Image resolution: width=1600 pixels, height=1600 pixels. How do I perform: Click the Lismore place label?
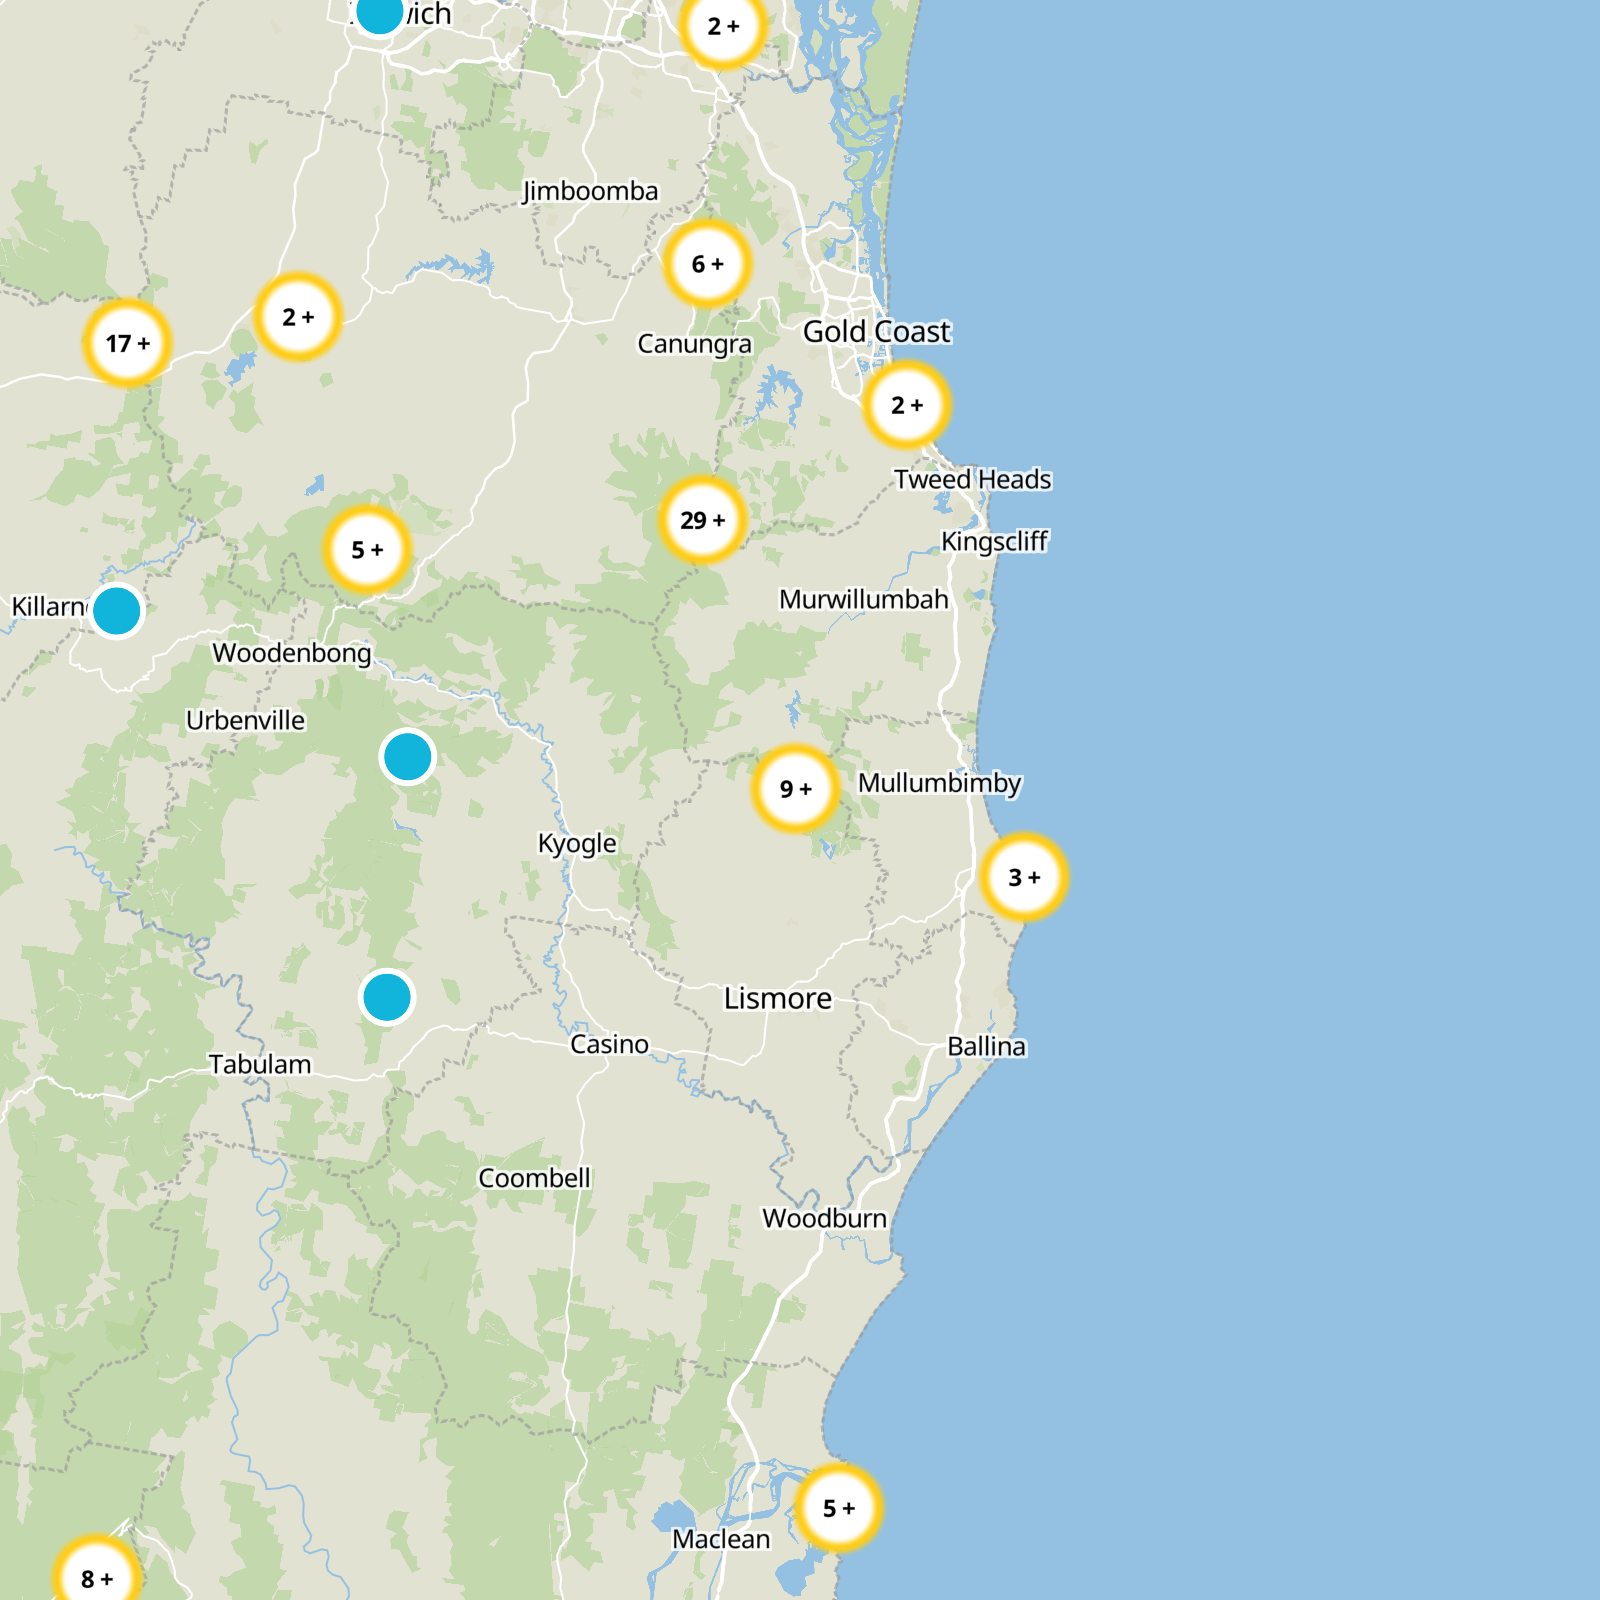coord(779,997)
